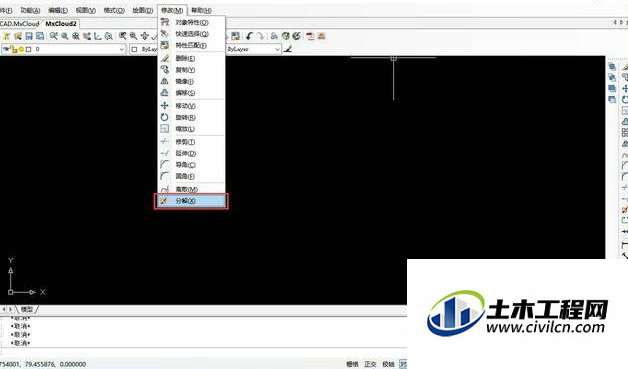Click the Move tool in right toolbar
This screenshot has height=369, width=628.
tap(624, 89)
